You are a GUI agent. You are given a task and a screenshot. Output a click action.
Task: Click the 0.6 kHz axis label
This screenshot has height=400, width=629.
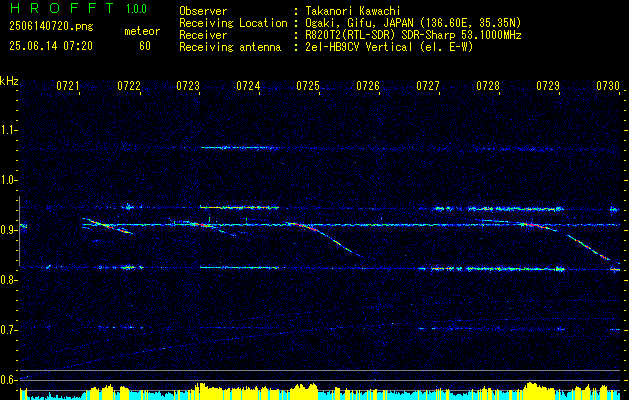8,380
